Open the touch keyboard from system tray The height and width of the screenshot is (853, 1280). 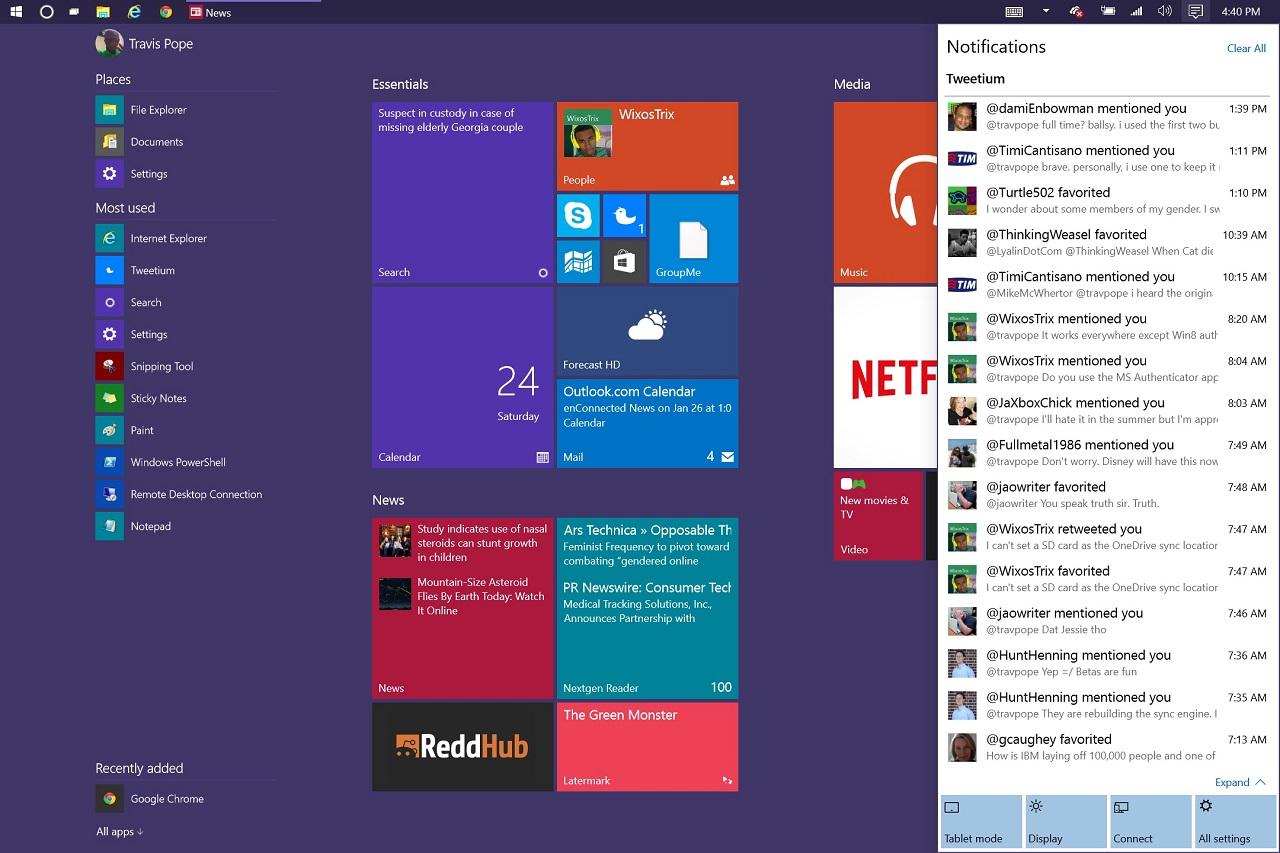1014,12
